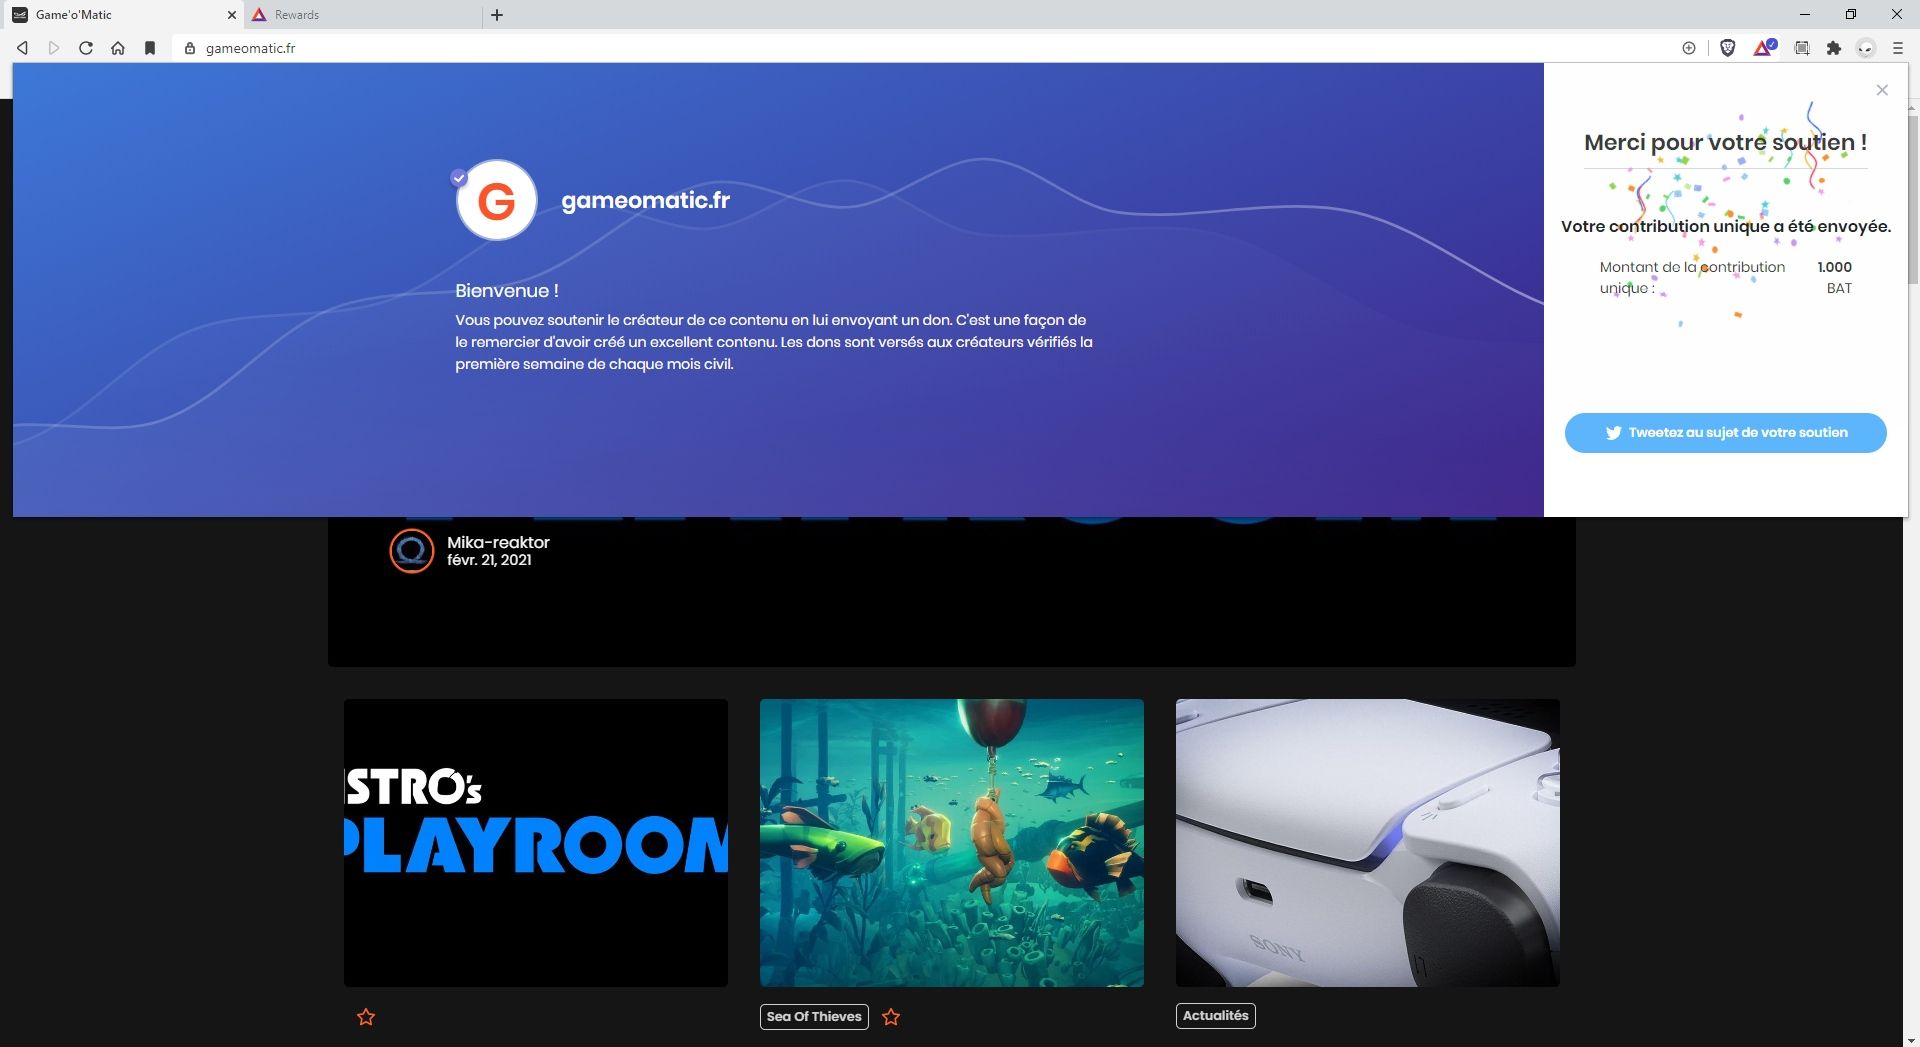This screenshot has height=1047, width=1920.
Task: Open the extensions puzzle icon
Action: (1834, 48)
